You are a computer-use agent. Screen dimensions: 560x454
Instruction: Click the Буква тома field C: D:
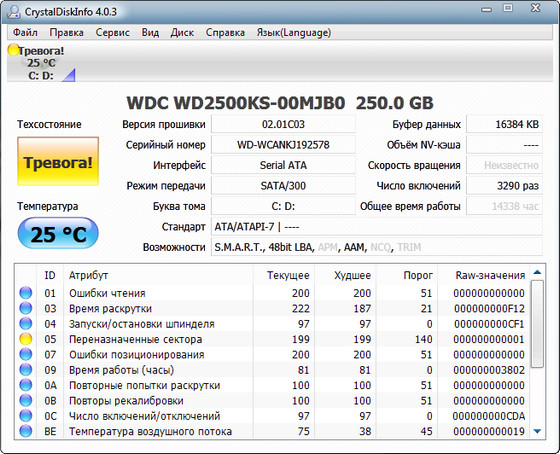[x=283, y=206]
